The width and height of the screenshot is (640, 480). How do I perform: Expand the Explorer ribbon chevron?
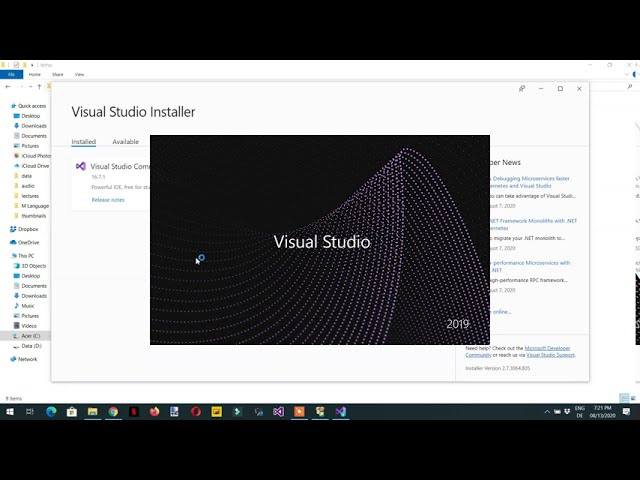coord(627,74)
